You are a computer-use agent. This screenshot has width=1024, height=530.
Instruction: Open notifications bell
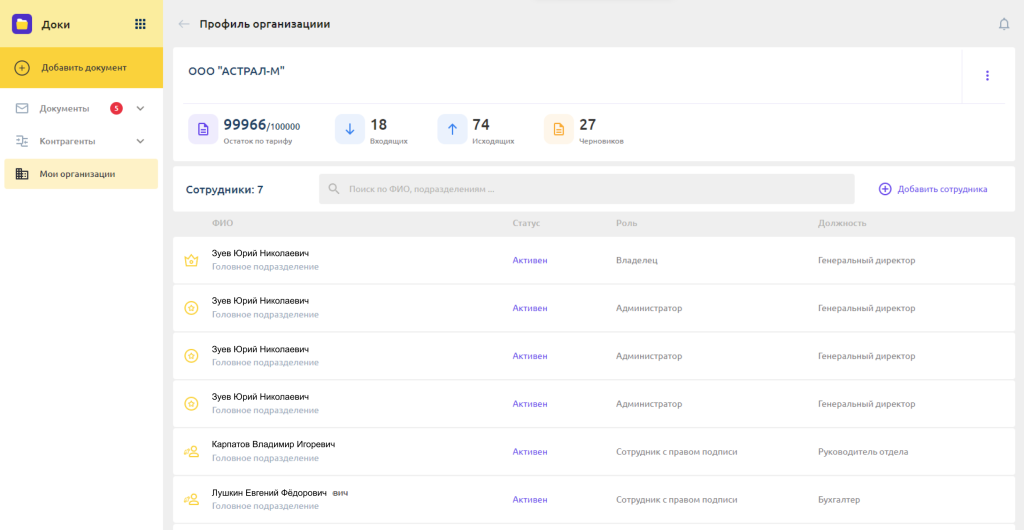1004,24
